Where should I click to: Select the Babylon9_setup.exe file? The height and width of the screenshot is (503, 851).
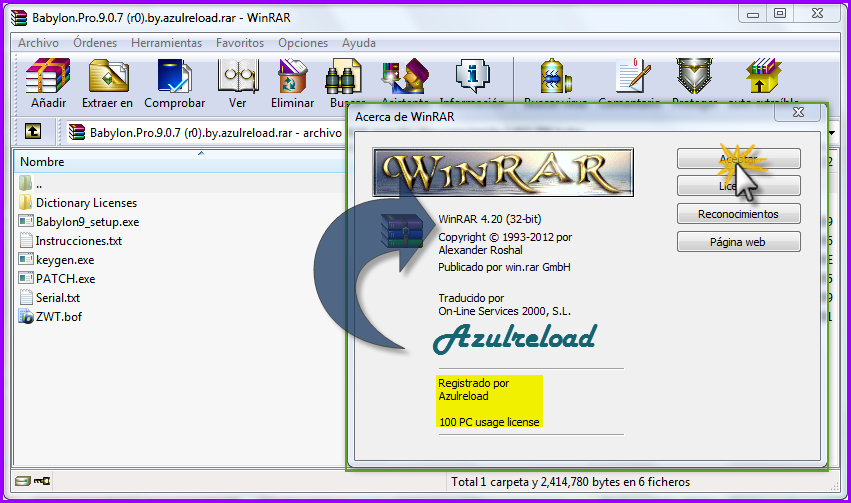point(79,221)
